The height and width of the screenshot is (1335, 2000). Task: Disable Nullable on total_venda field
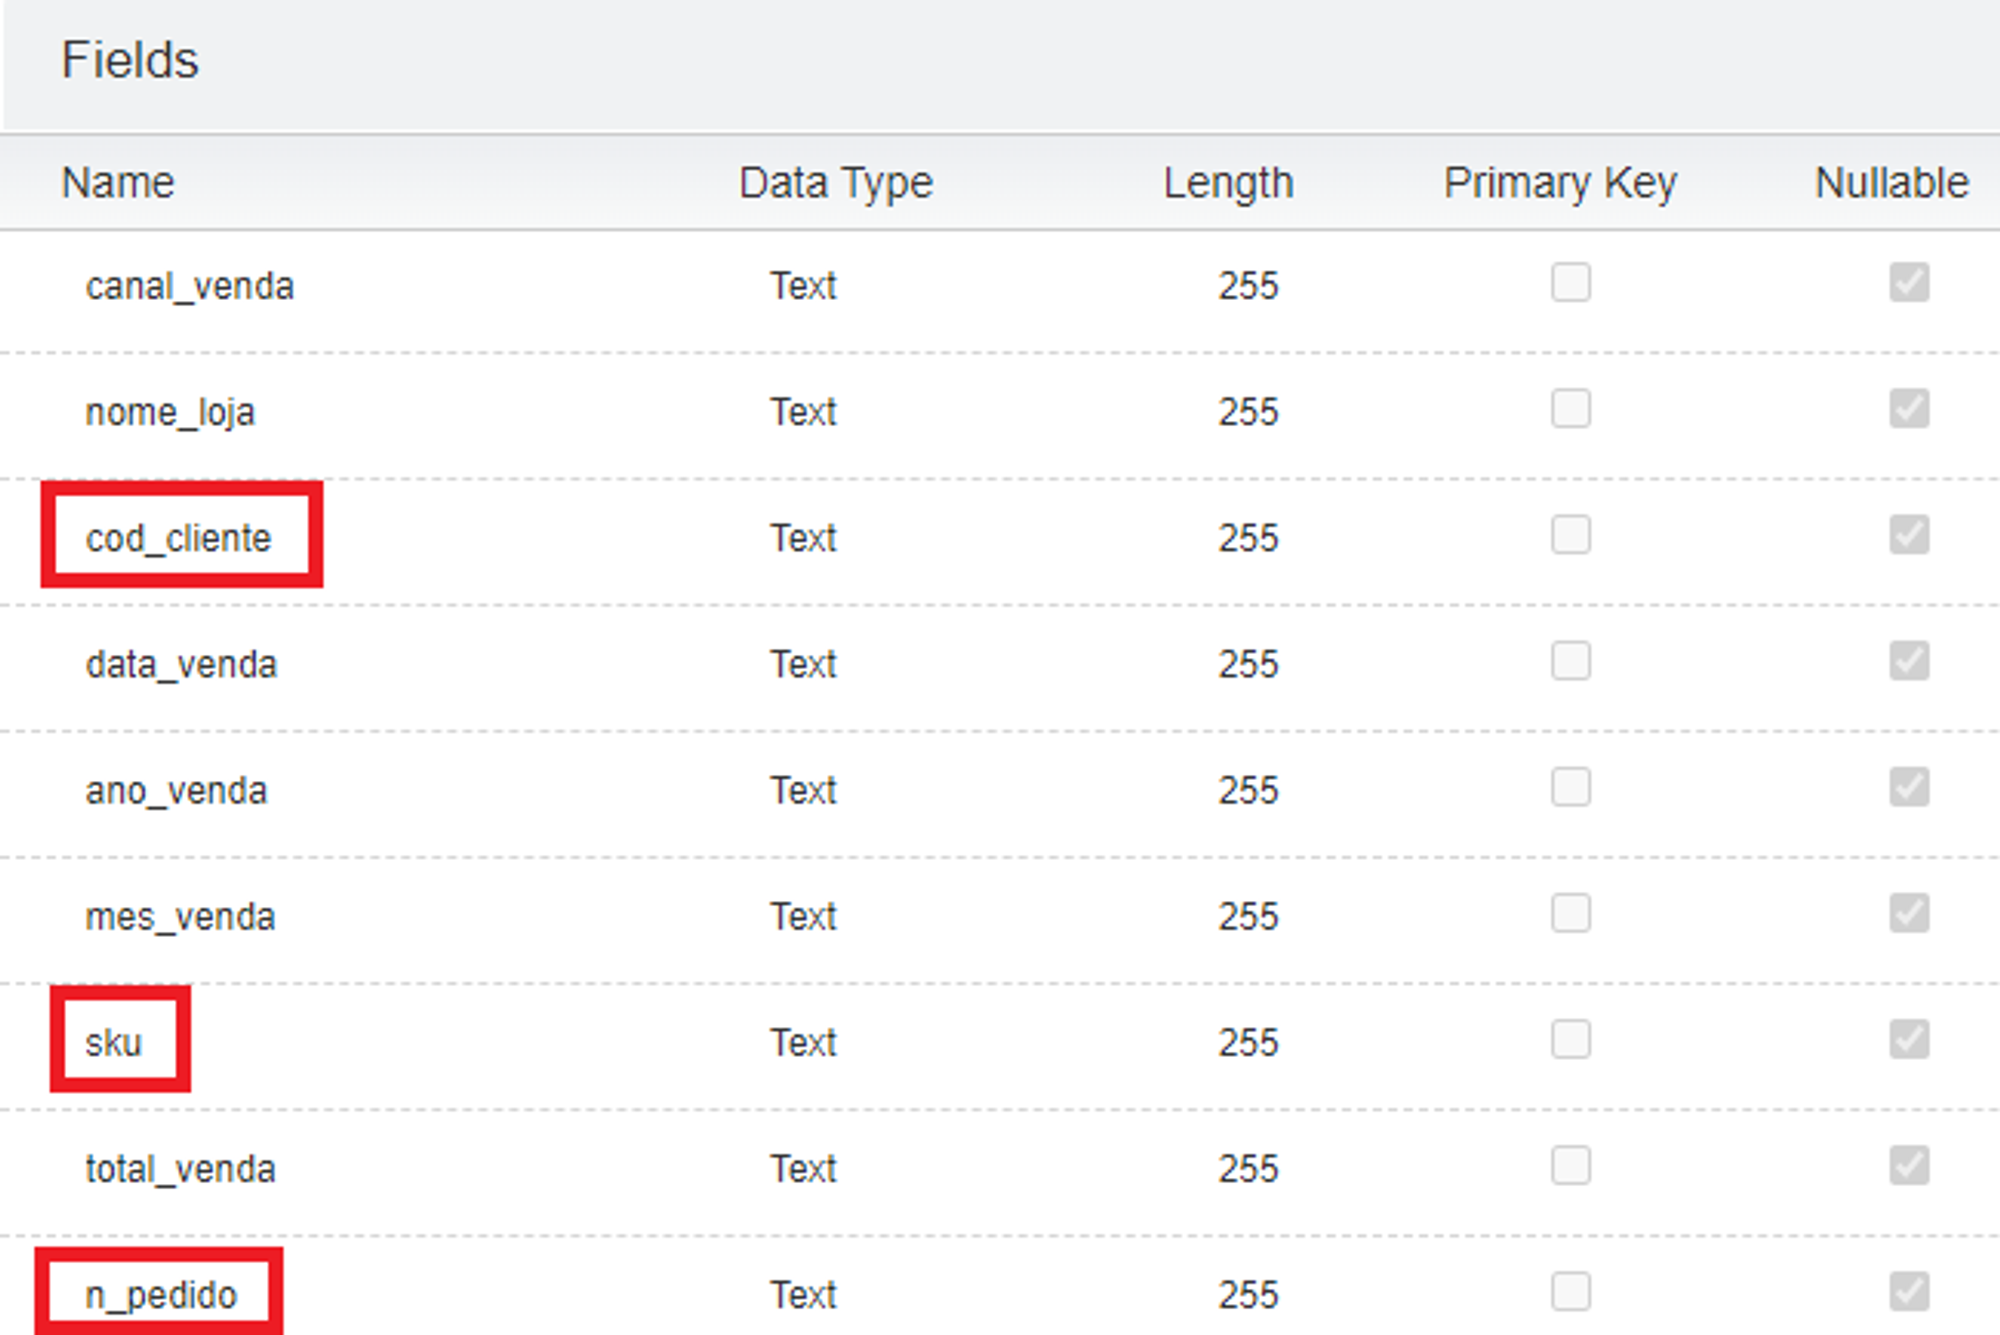[x=1908, y=1166]
